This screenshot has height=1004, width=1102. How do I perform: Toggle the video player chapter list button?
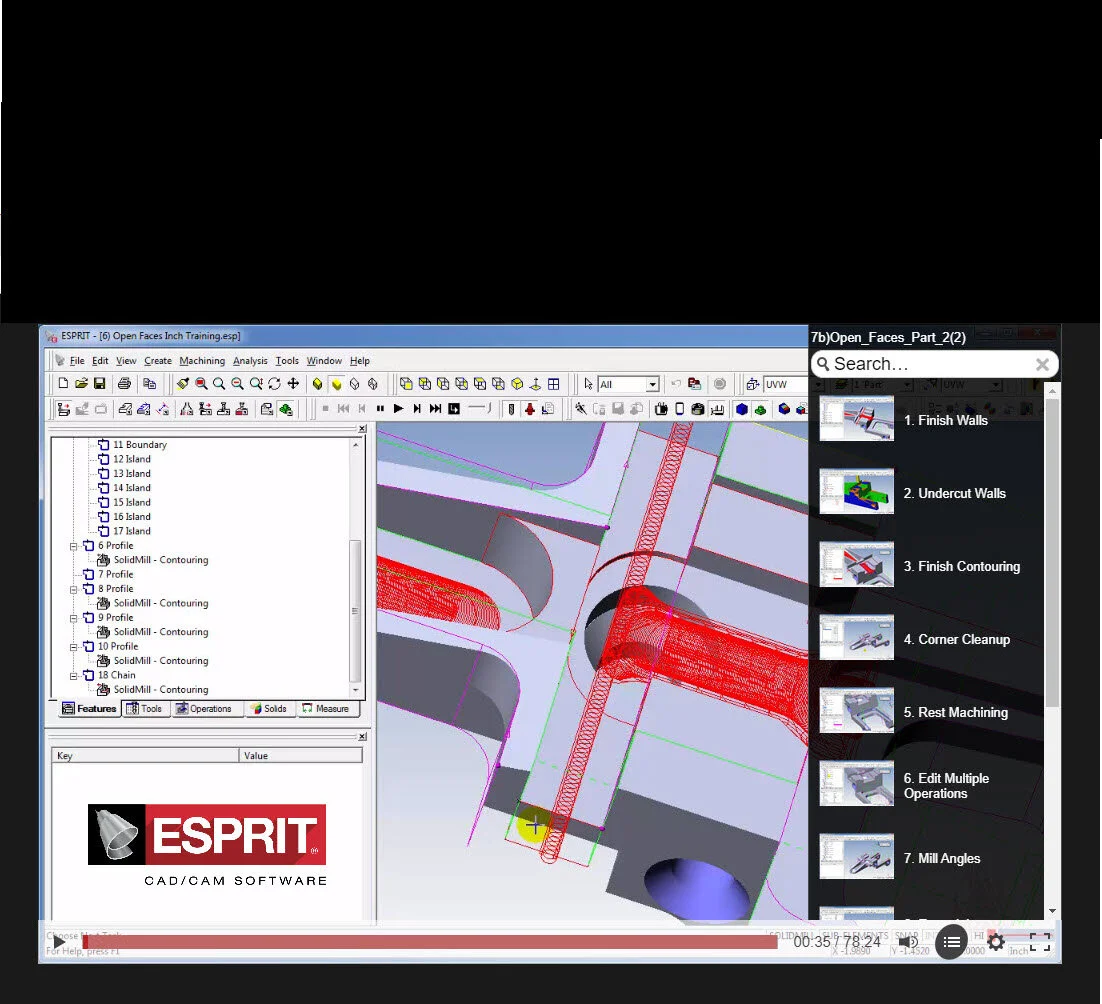pyautogui.click(x=952, y=942)
